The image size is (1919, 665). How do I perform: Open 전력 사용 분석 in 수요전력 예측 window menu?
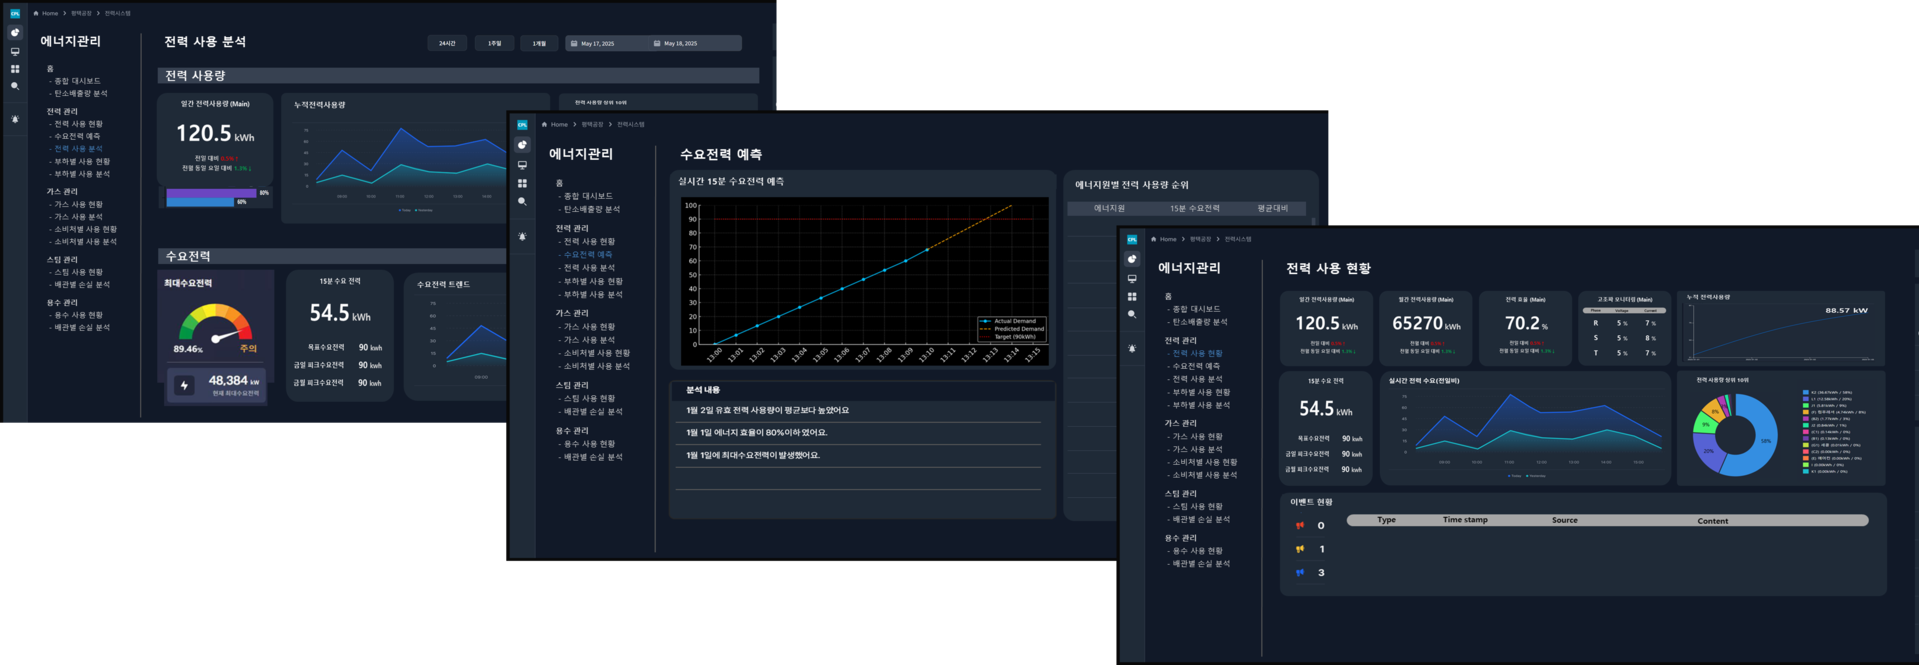coord(589,268)
